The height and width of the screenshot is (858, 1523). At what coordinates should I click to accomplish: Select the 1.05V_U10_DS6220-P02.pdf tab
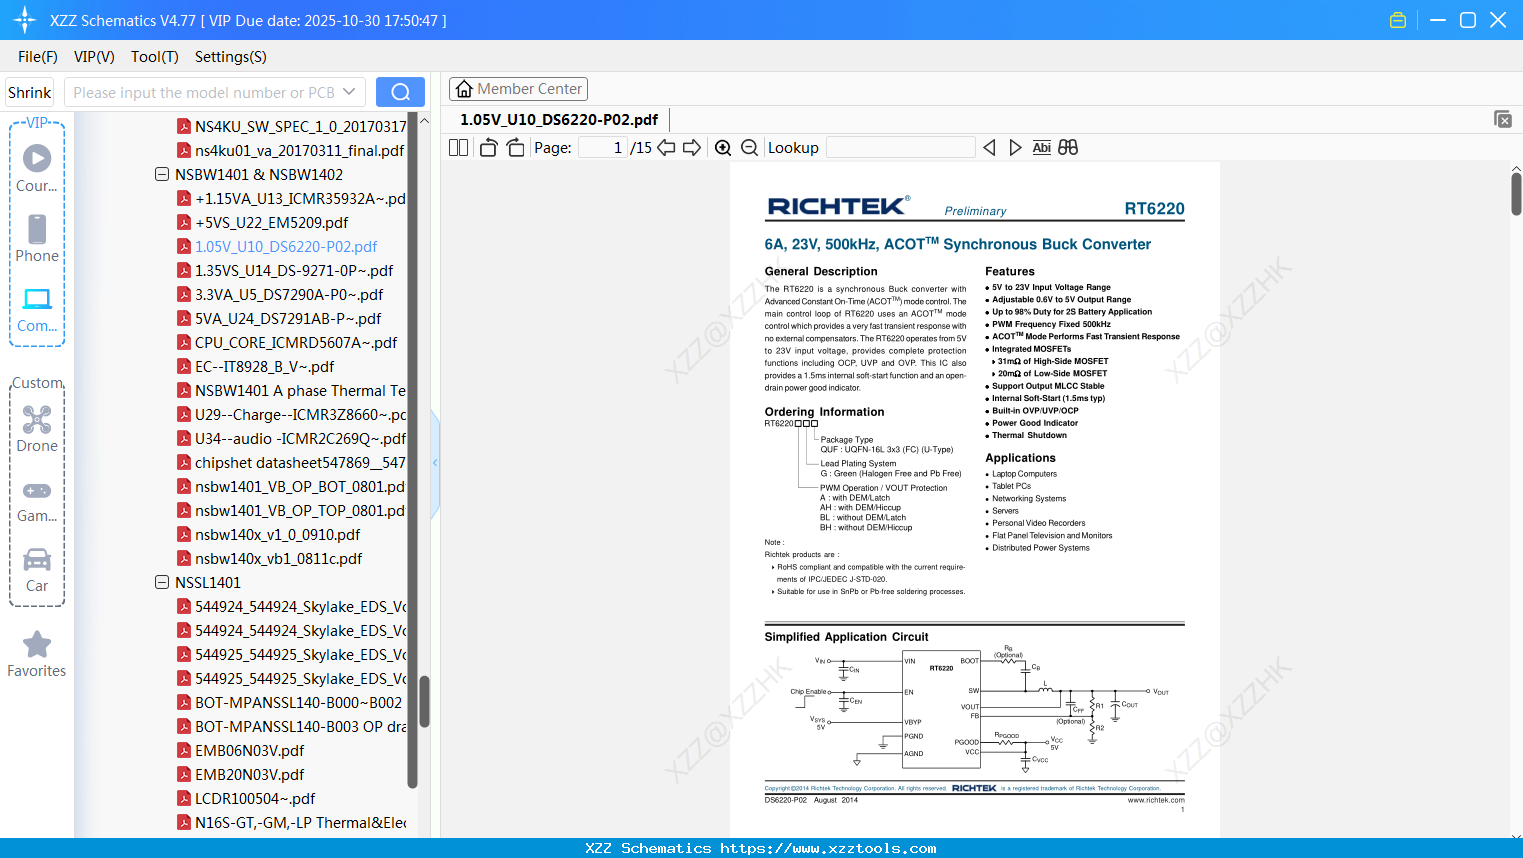[x=559, y=120]
